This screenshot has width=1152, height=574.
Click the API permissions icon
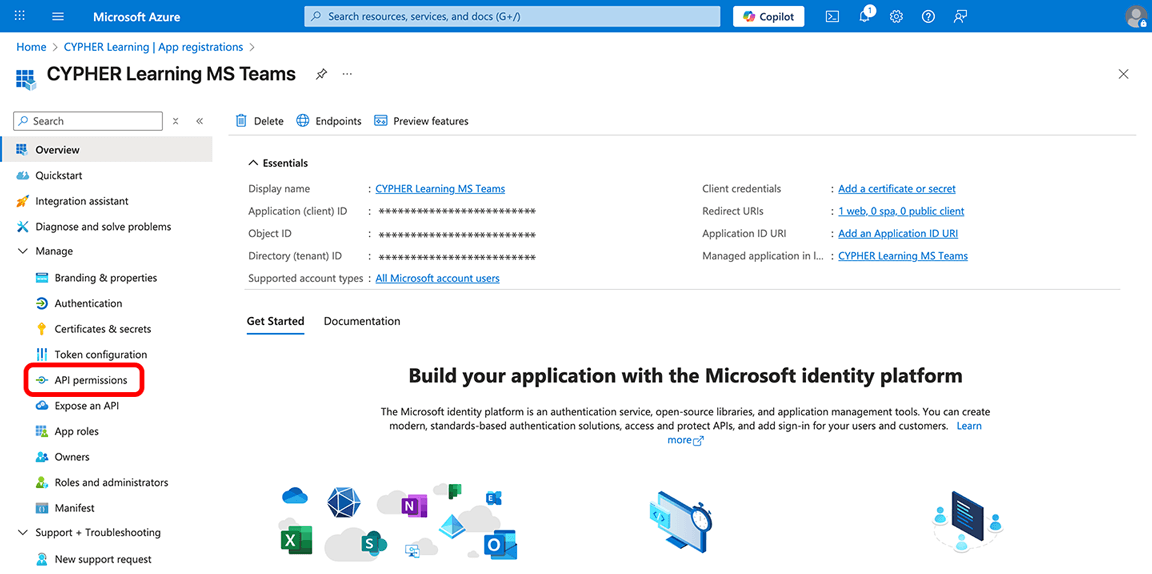coord(42,381)
